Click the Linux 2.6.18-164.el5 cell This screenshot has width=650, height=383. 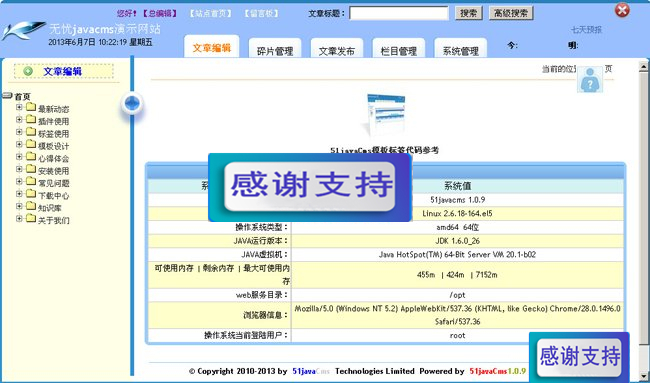point(458,213)
